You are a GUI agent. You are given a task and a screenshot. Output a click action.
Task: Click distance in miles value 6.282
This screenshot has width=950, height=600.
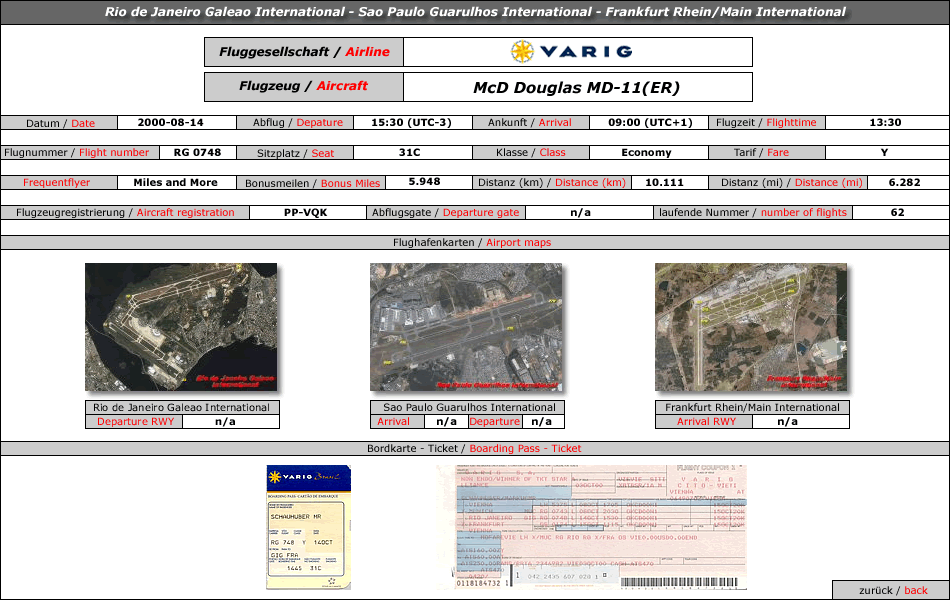pos(904,182)
